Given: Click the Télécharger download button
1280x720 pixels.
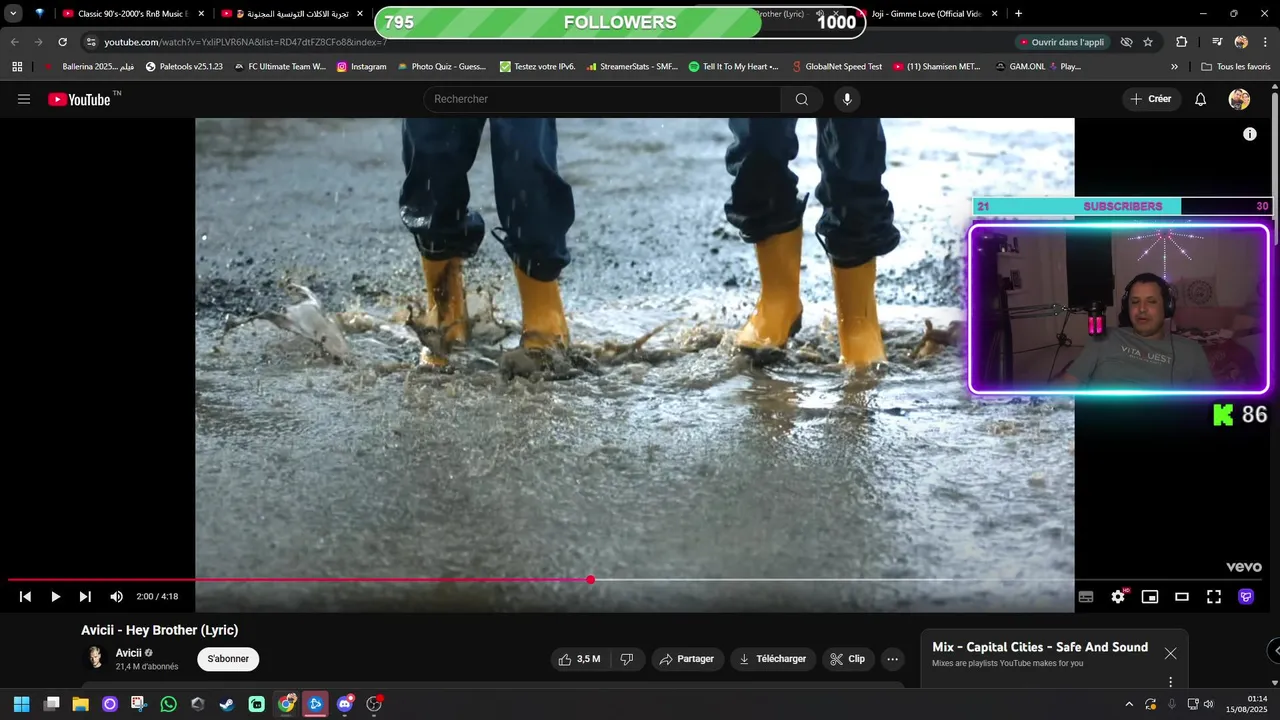Looking at the screenshot, I should [772, 659].
